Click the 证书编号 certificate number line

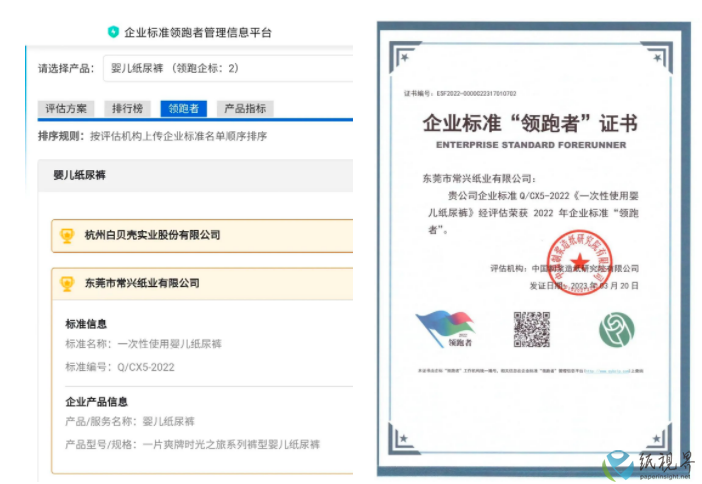pyautogui.click(x=460, y=94)
